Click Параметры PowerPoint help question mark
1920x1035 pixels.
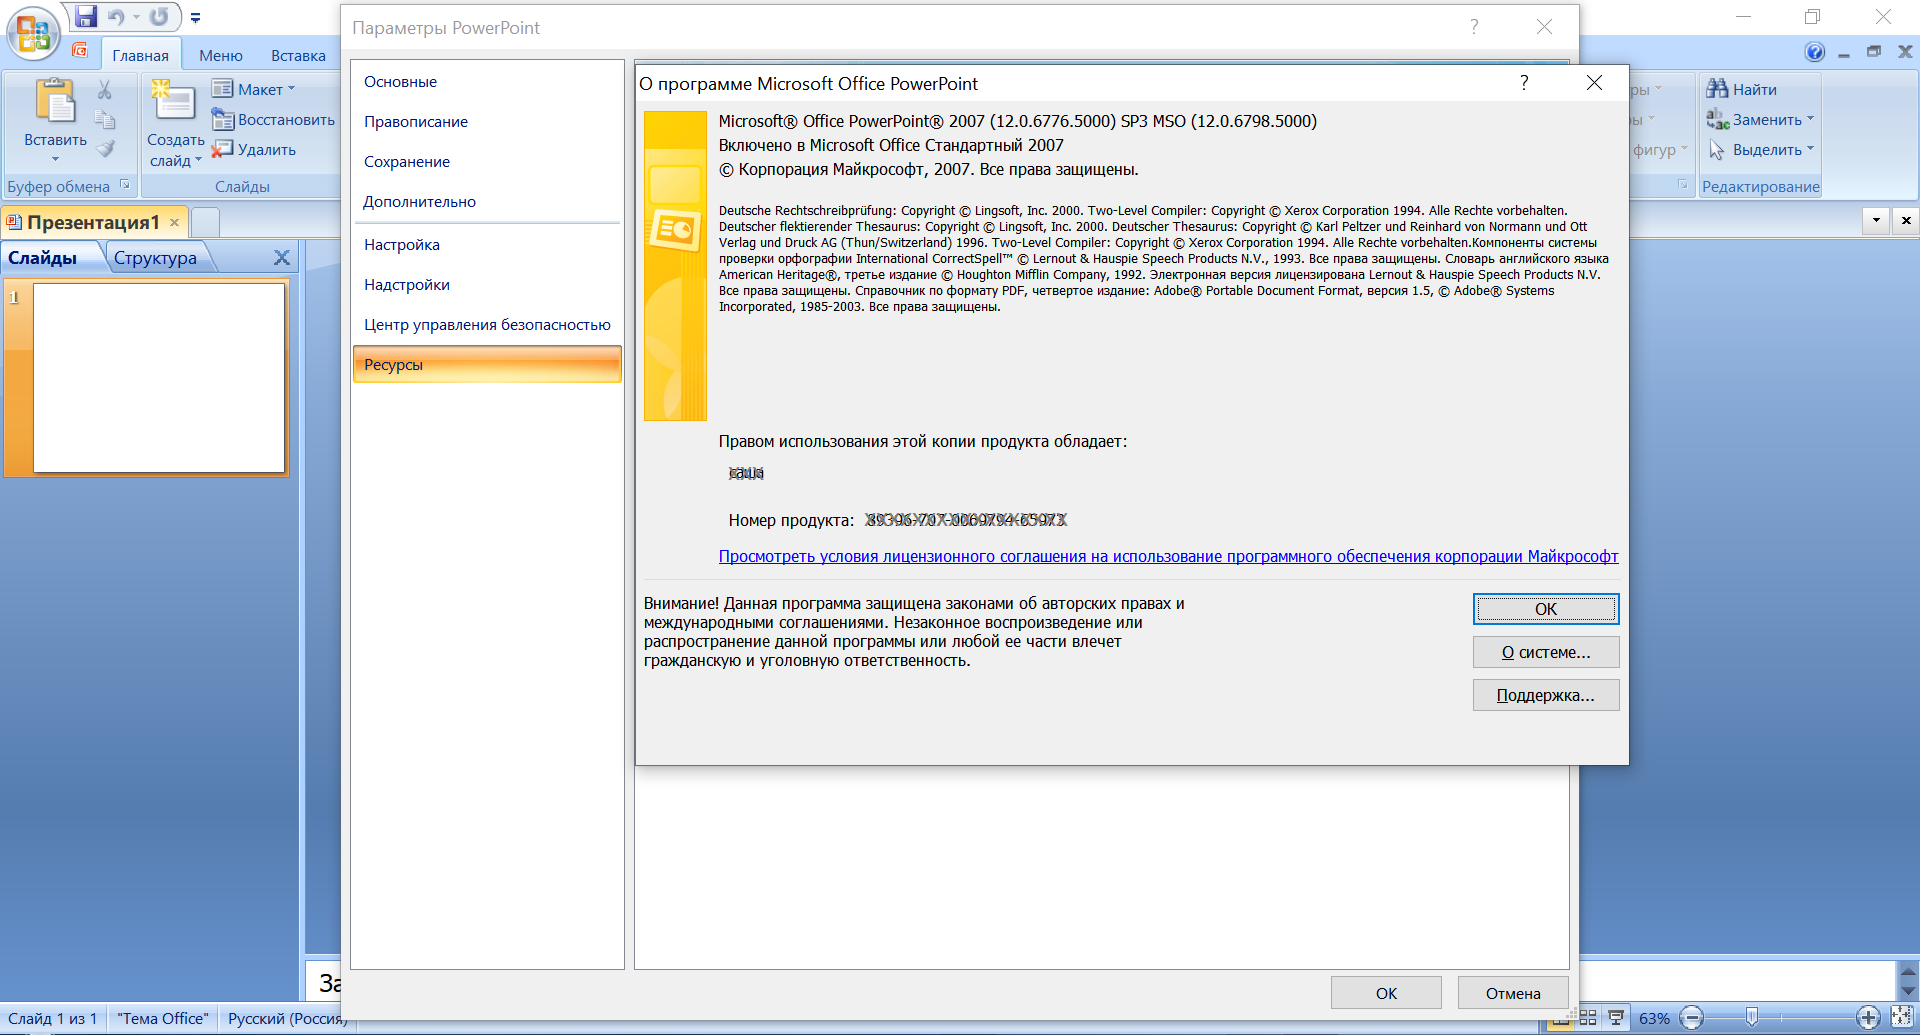tap(1474, 27)
